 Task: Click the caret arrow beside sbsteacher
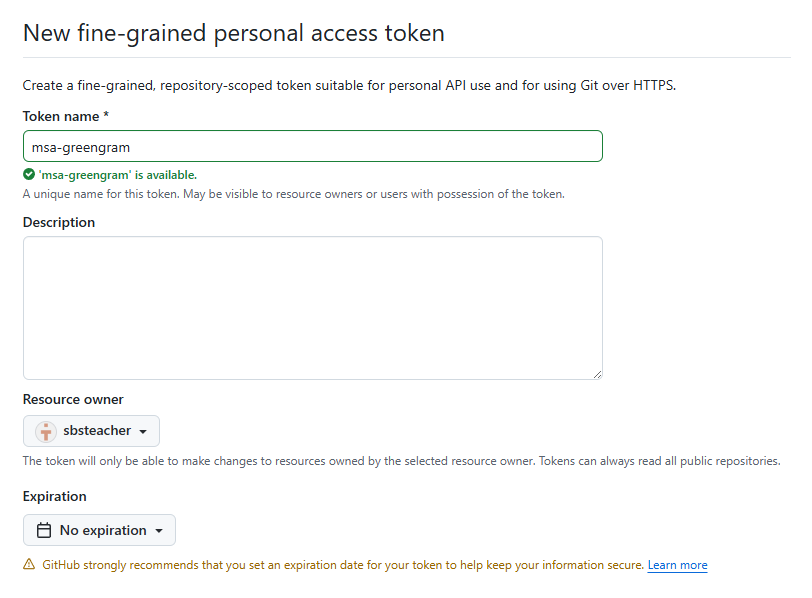(143, 432)
